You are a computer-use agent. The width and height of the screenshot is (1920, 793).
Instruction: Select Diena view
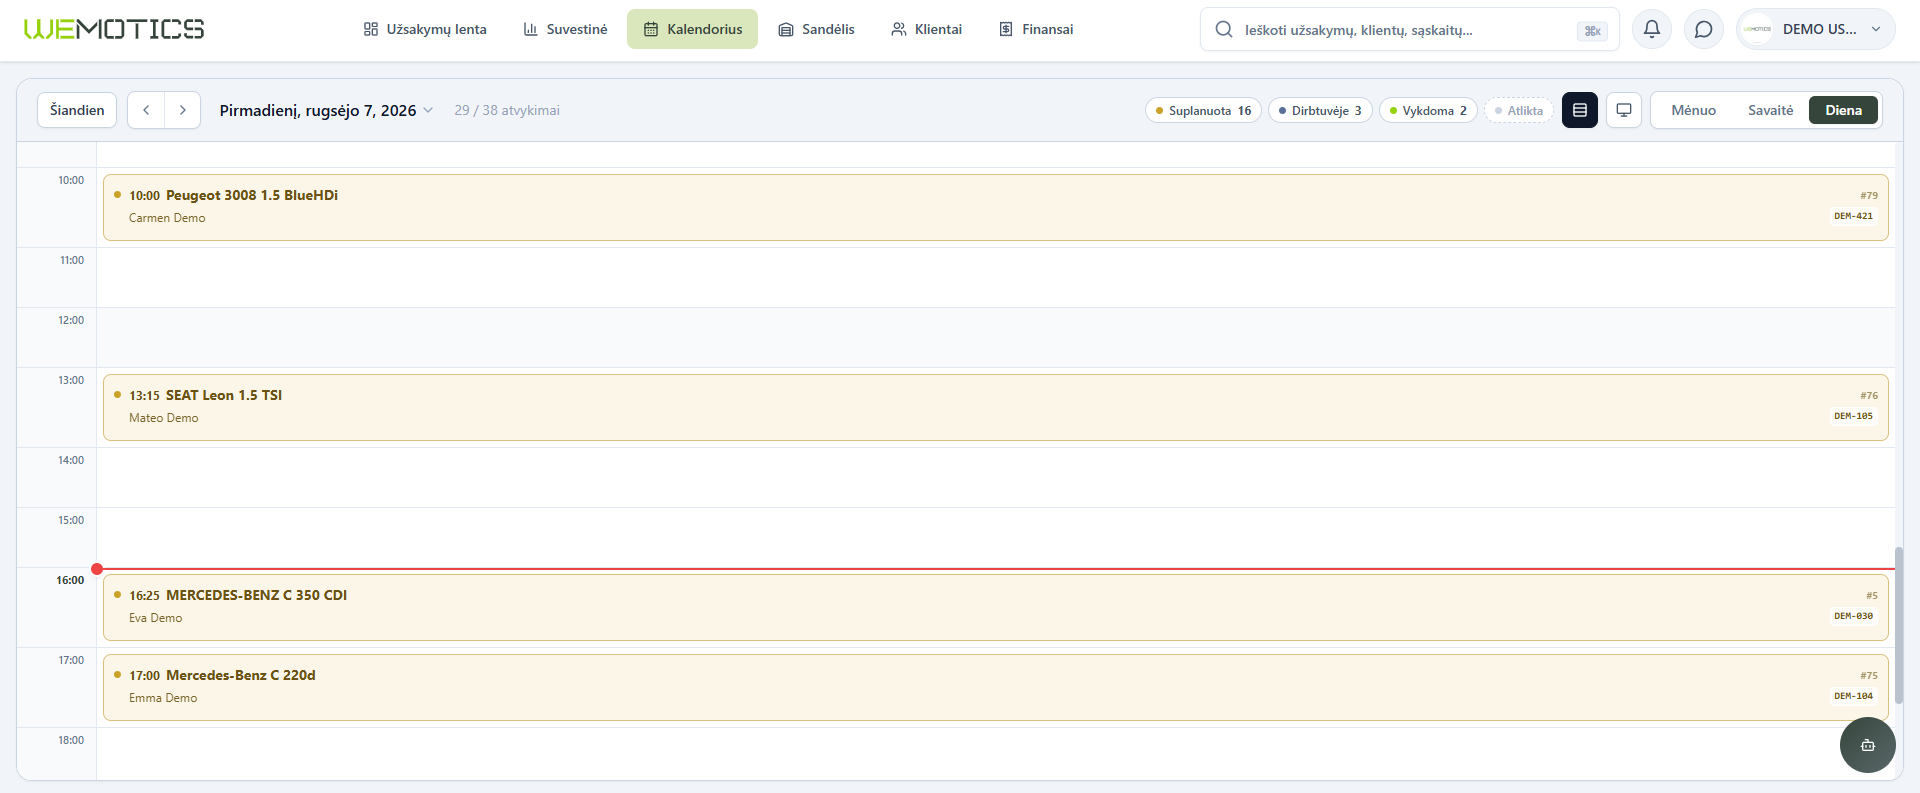pos(1843,110)
